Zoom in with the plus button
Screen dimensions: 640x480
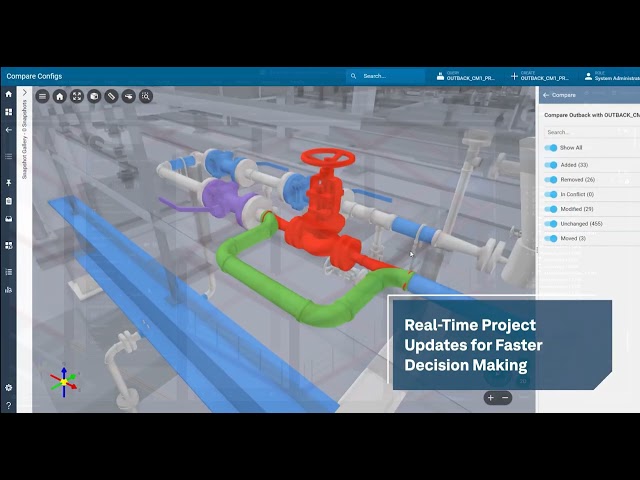pyautogui.click(x=491, y=398)
